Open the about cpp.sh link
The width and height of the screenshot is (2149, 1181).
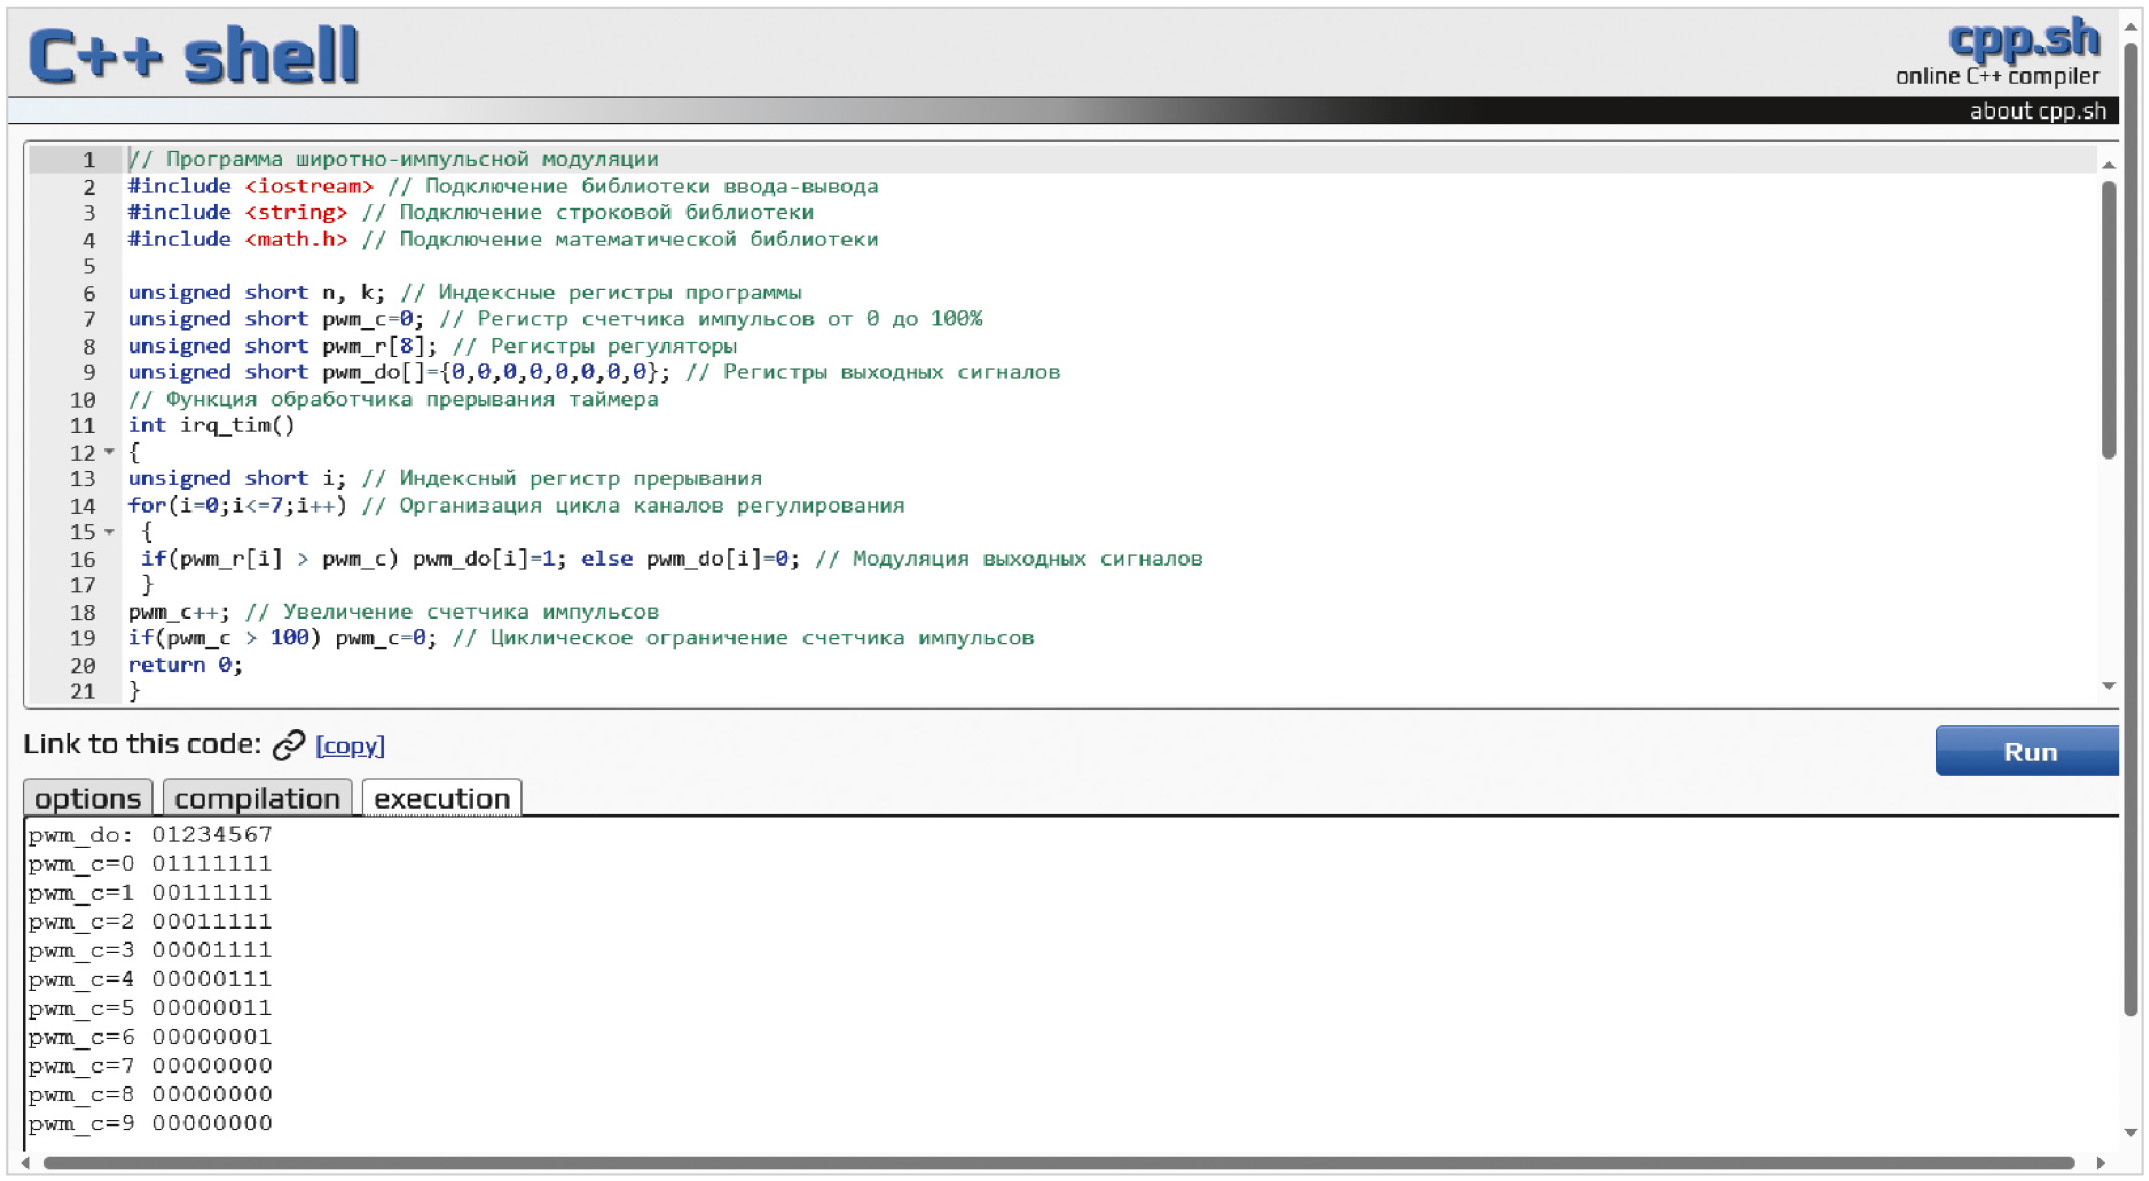tap(2037, 111)
